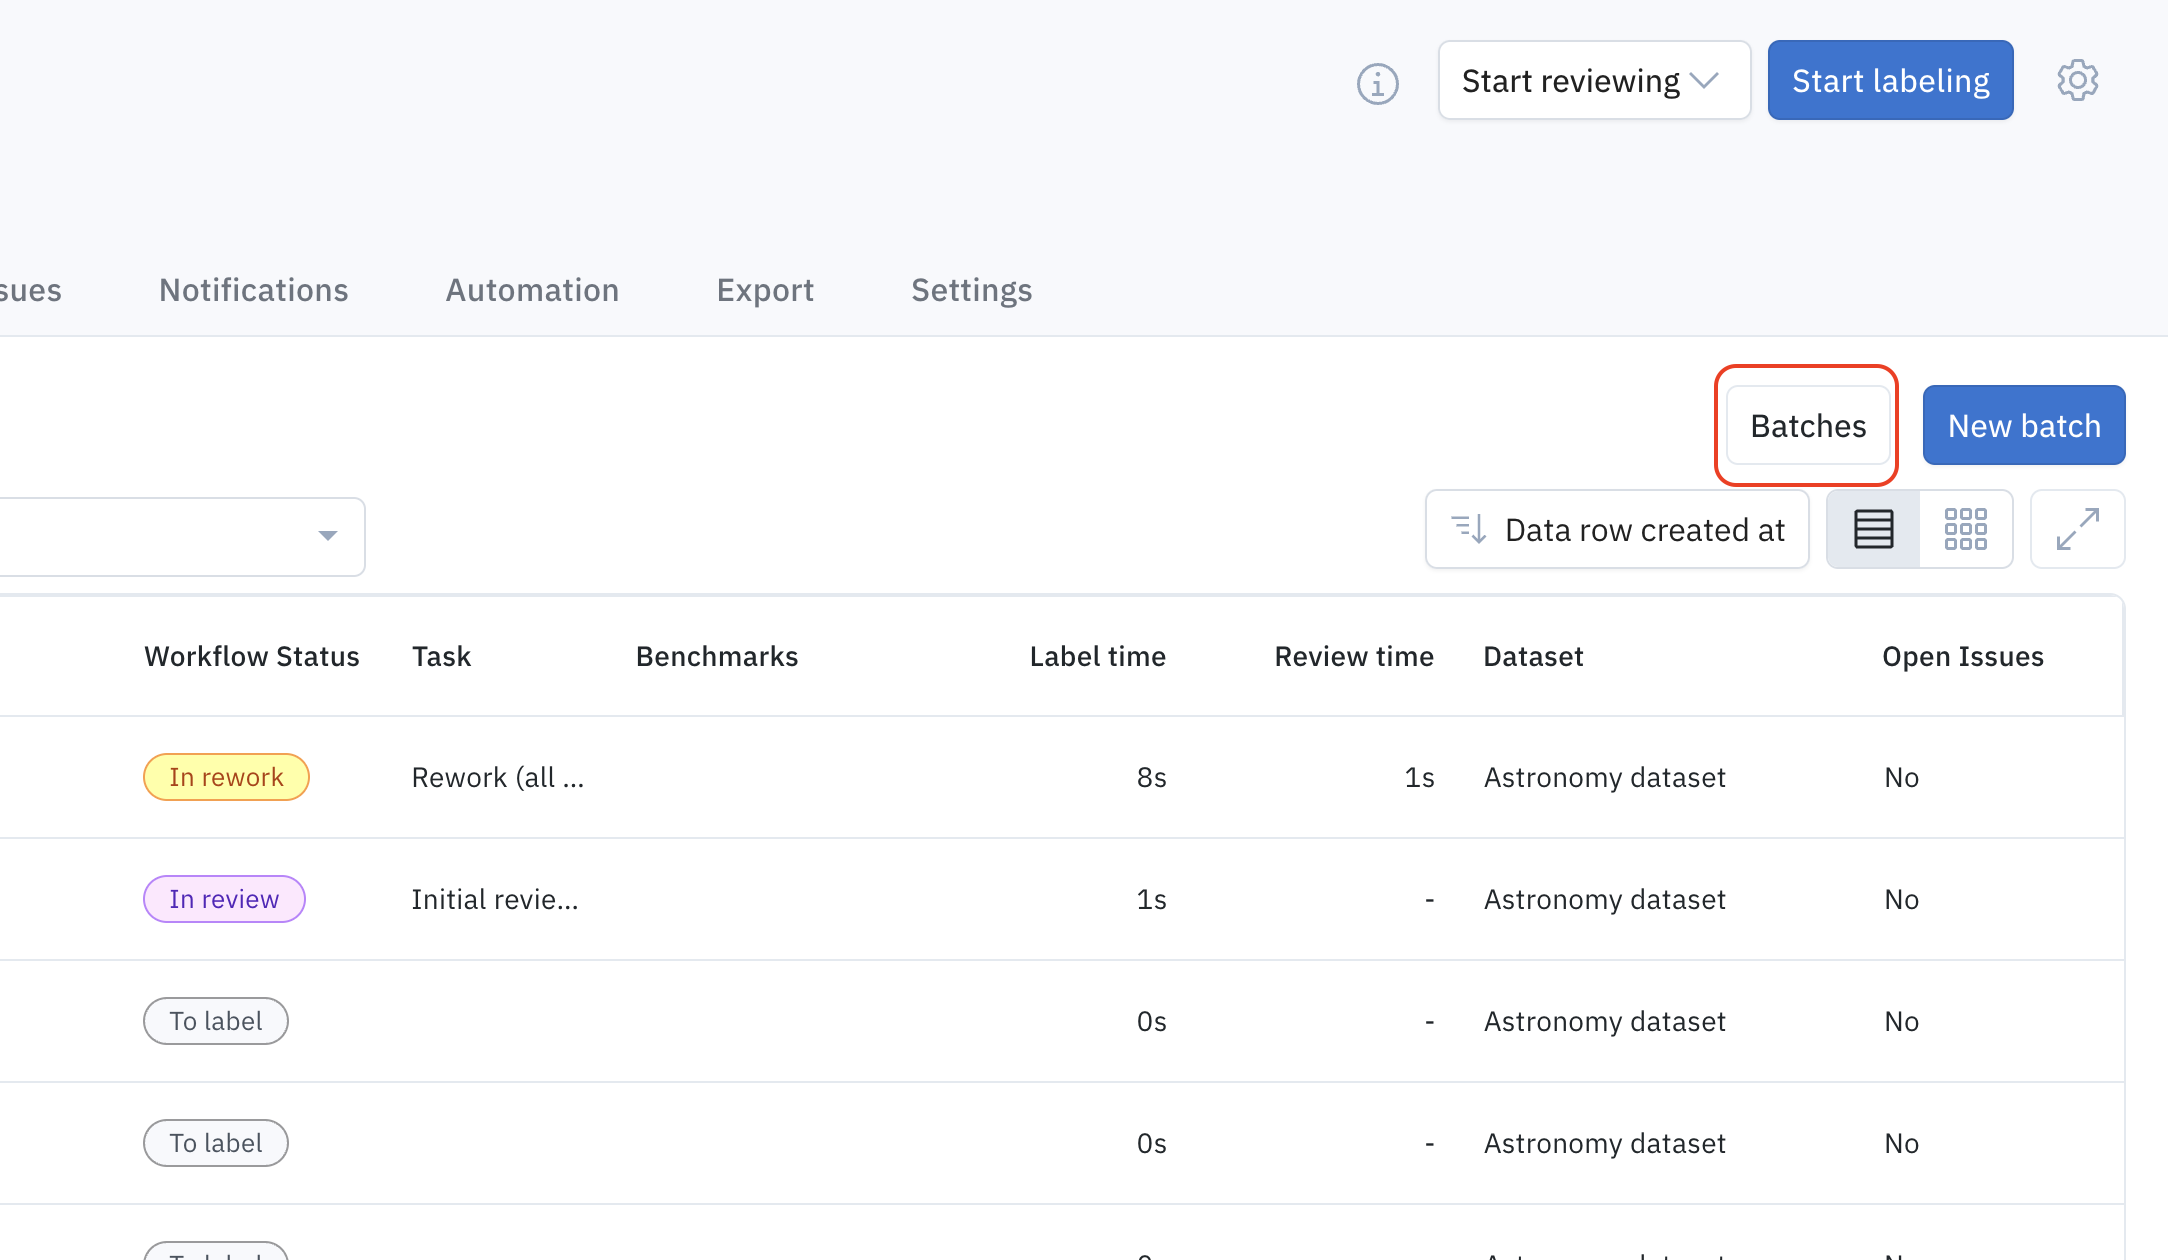This screenshot has width=2168, height=1260.
Task: Switch to grid view layout
Action: click(x=1965, y=529)
